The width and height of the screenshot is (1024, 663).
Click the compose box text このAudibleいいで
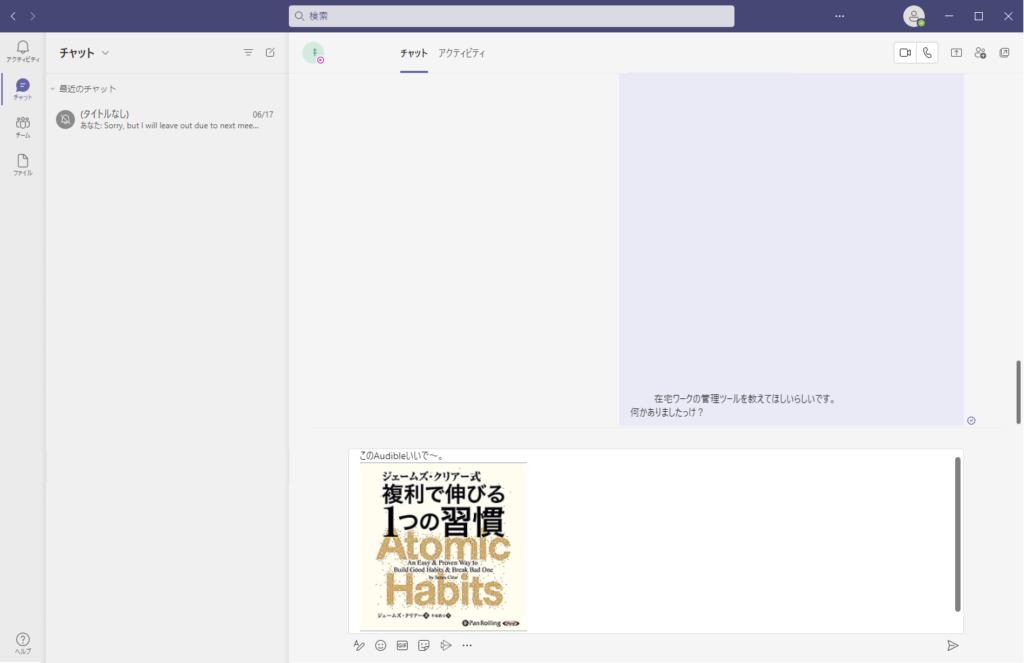[x=402, y=456]
